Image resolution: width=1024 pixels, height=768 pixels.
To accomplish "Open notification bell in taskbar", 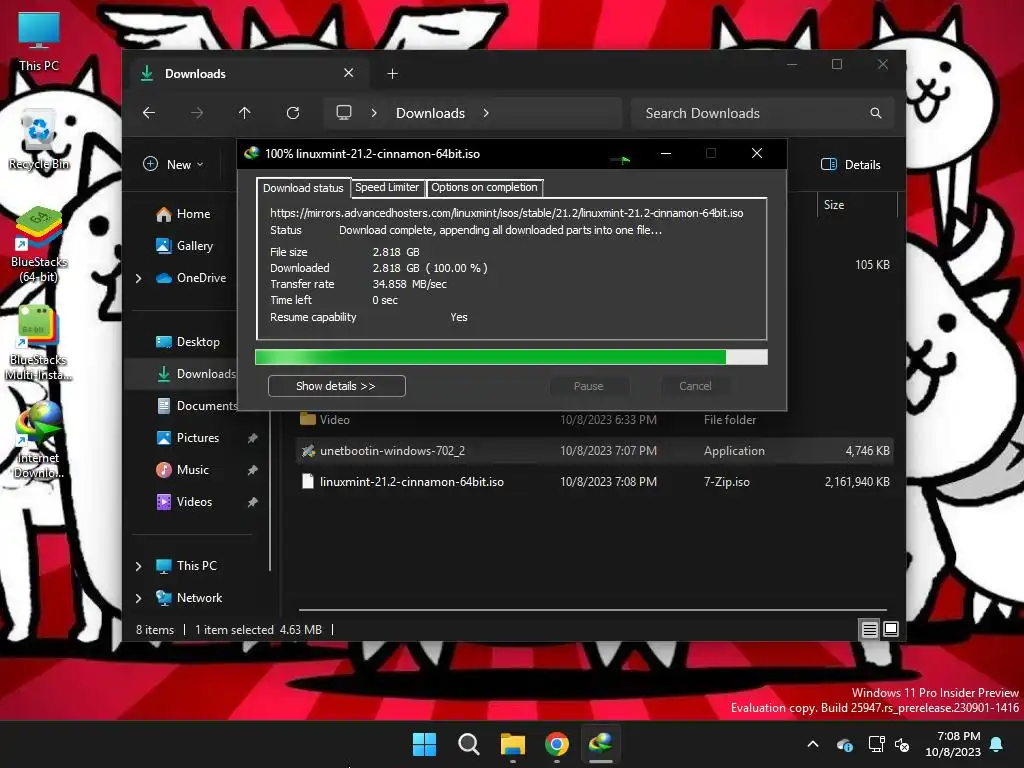I will 997,744.
